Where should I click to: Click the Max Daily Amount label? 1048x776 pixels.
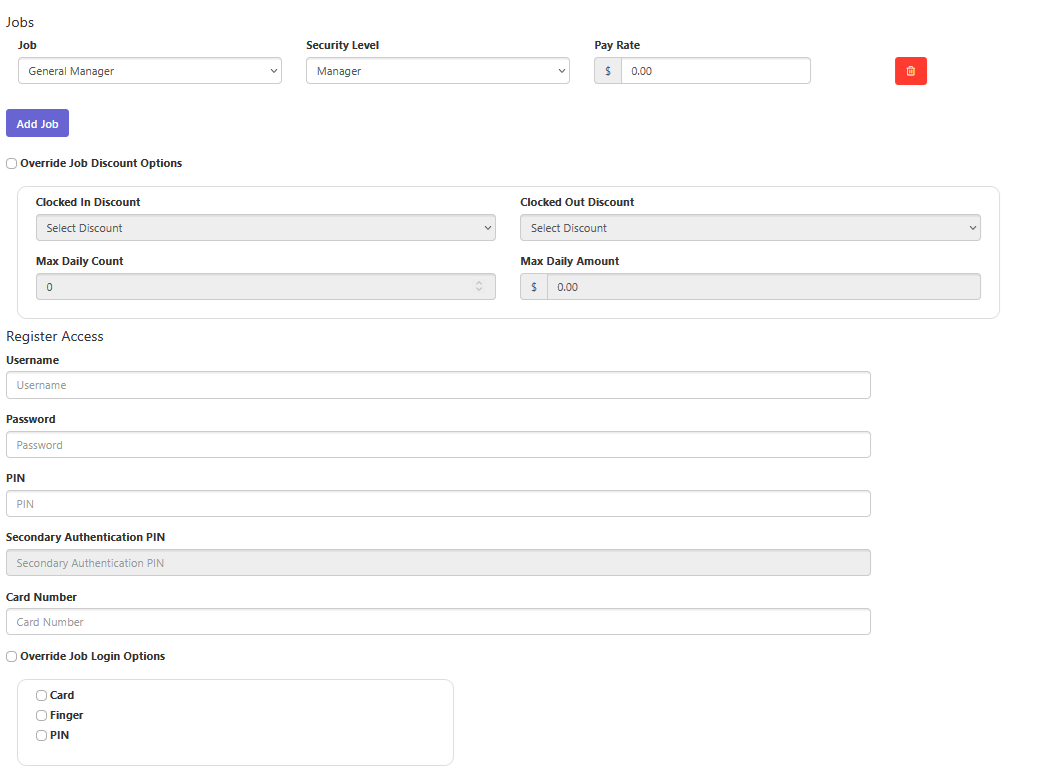(570, 261)
